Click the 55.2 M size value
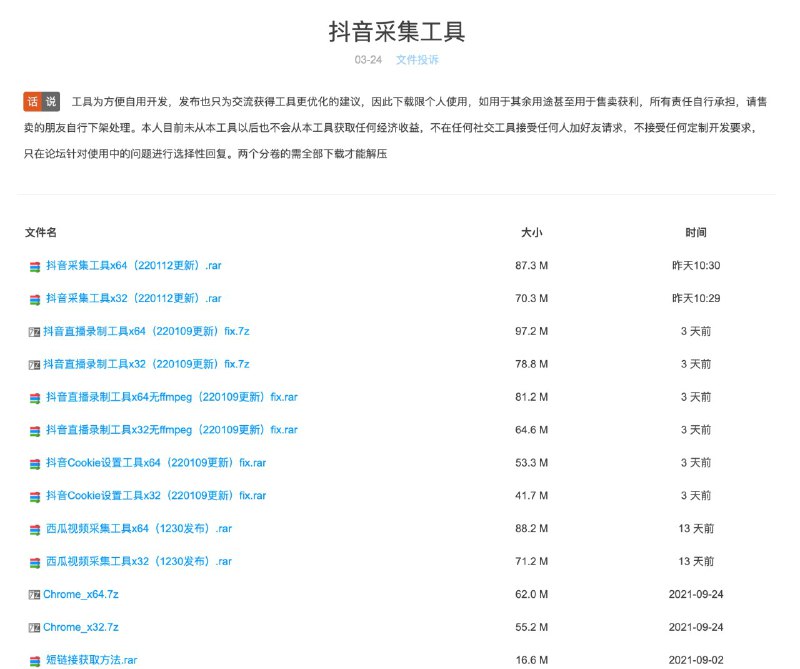Viewport: 800px width, 669px height. (531, 627)
